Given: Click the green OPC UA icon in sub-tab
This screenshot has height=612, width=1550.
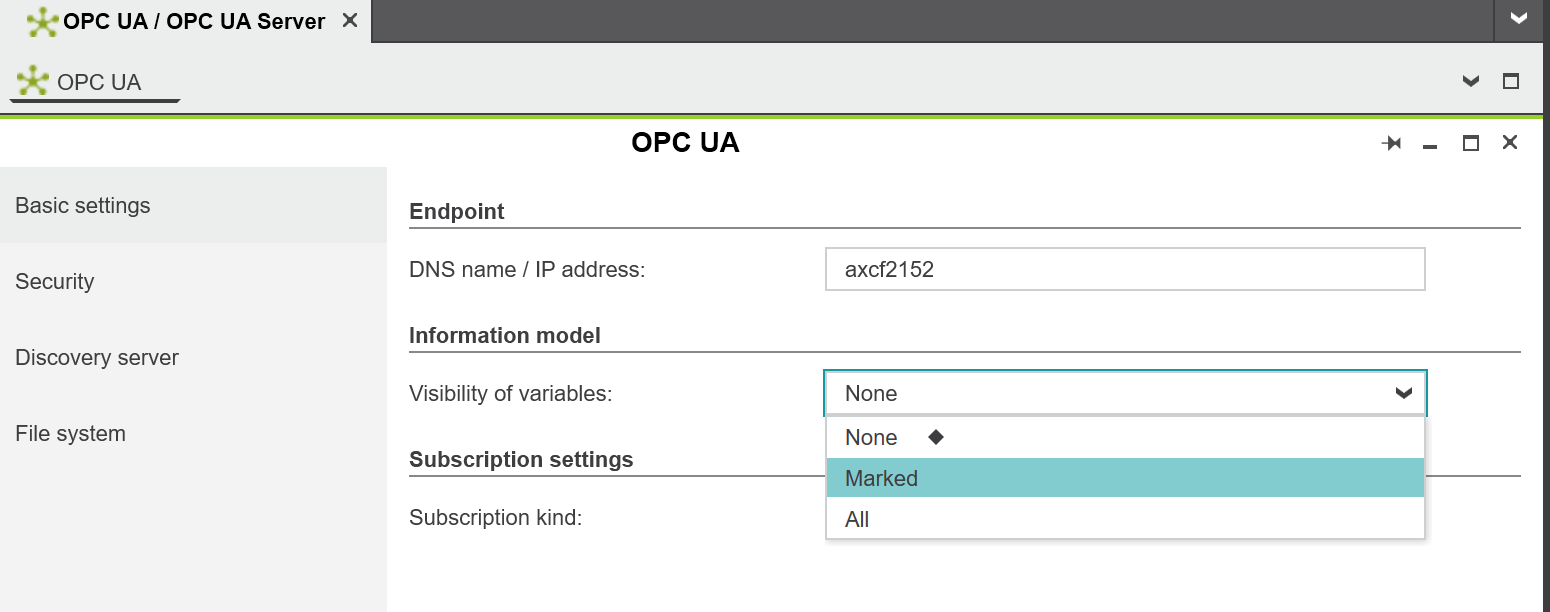Looking at the screenshot, I should point(33,81).
